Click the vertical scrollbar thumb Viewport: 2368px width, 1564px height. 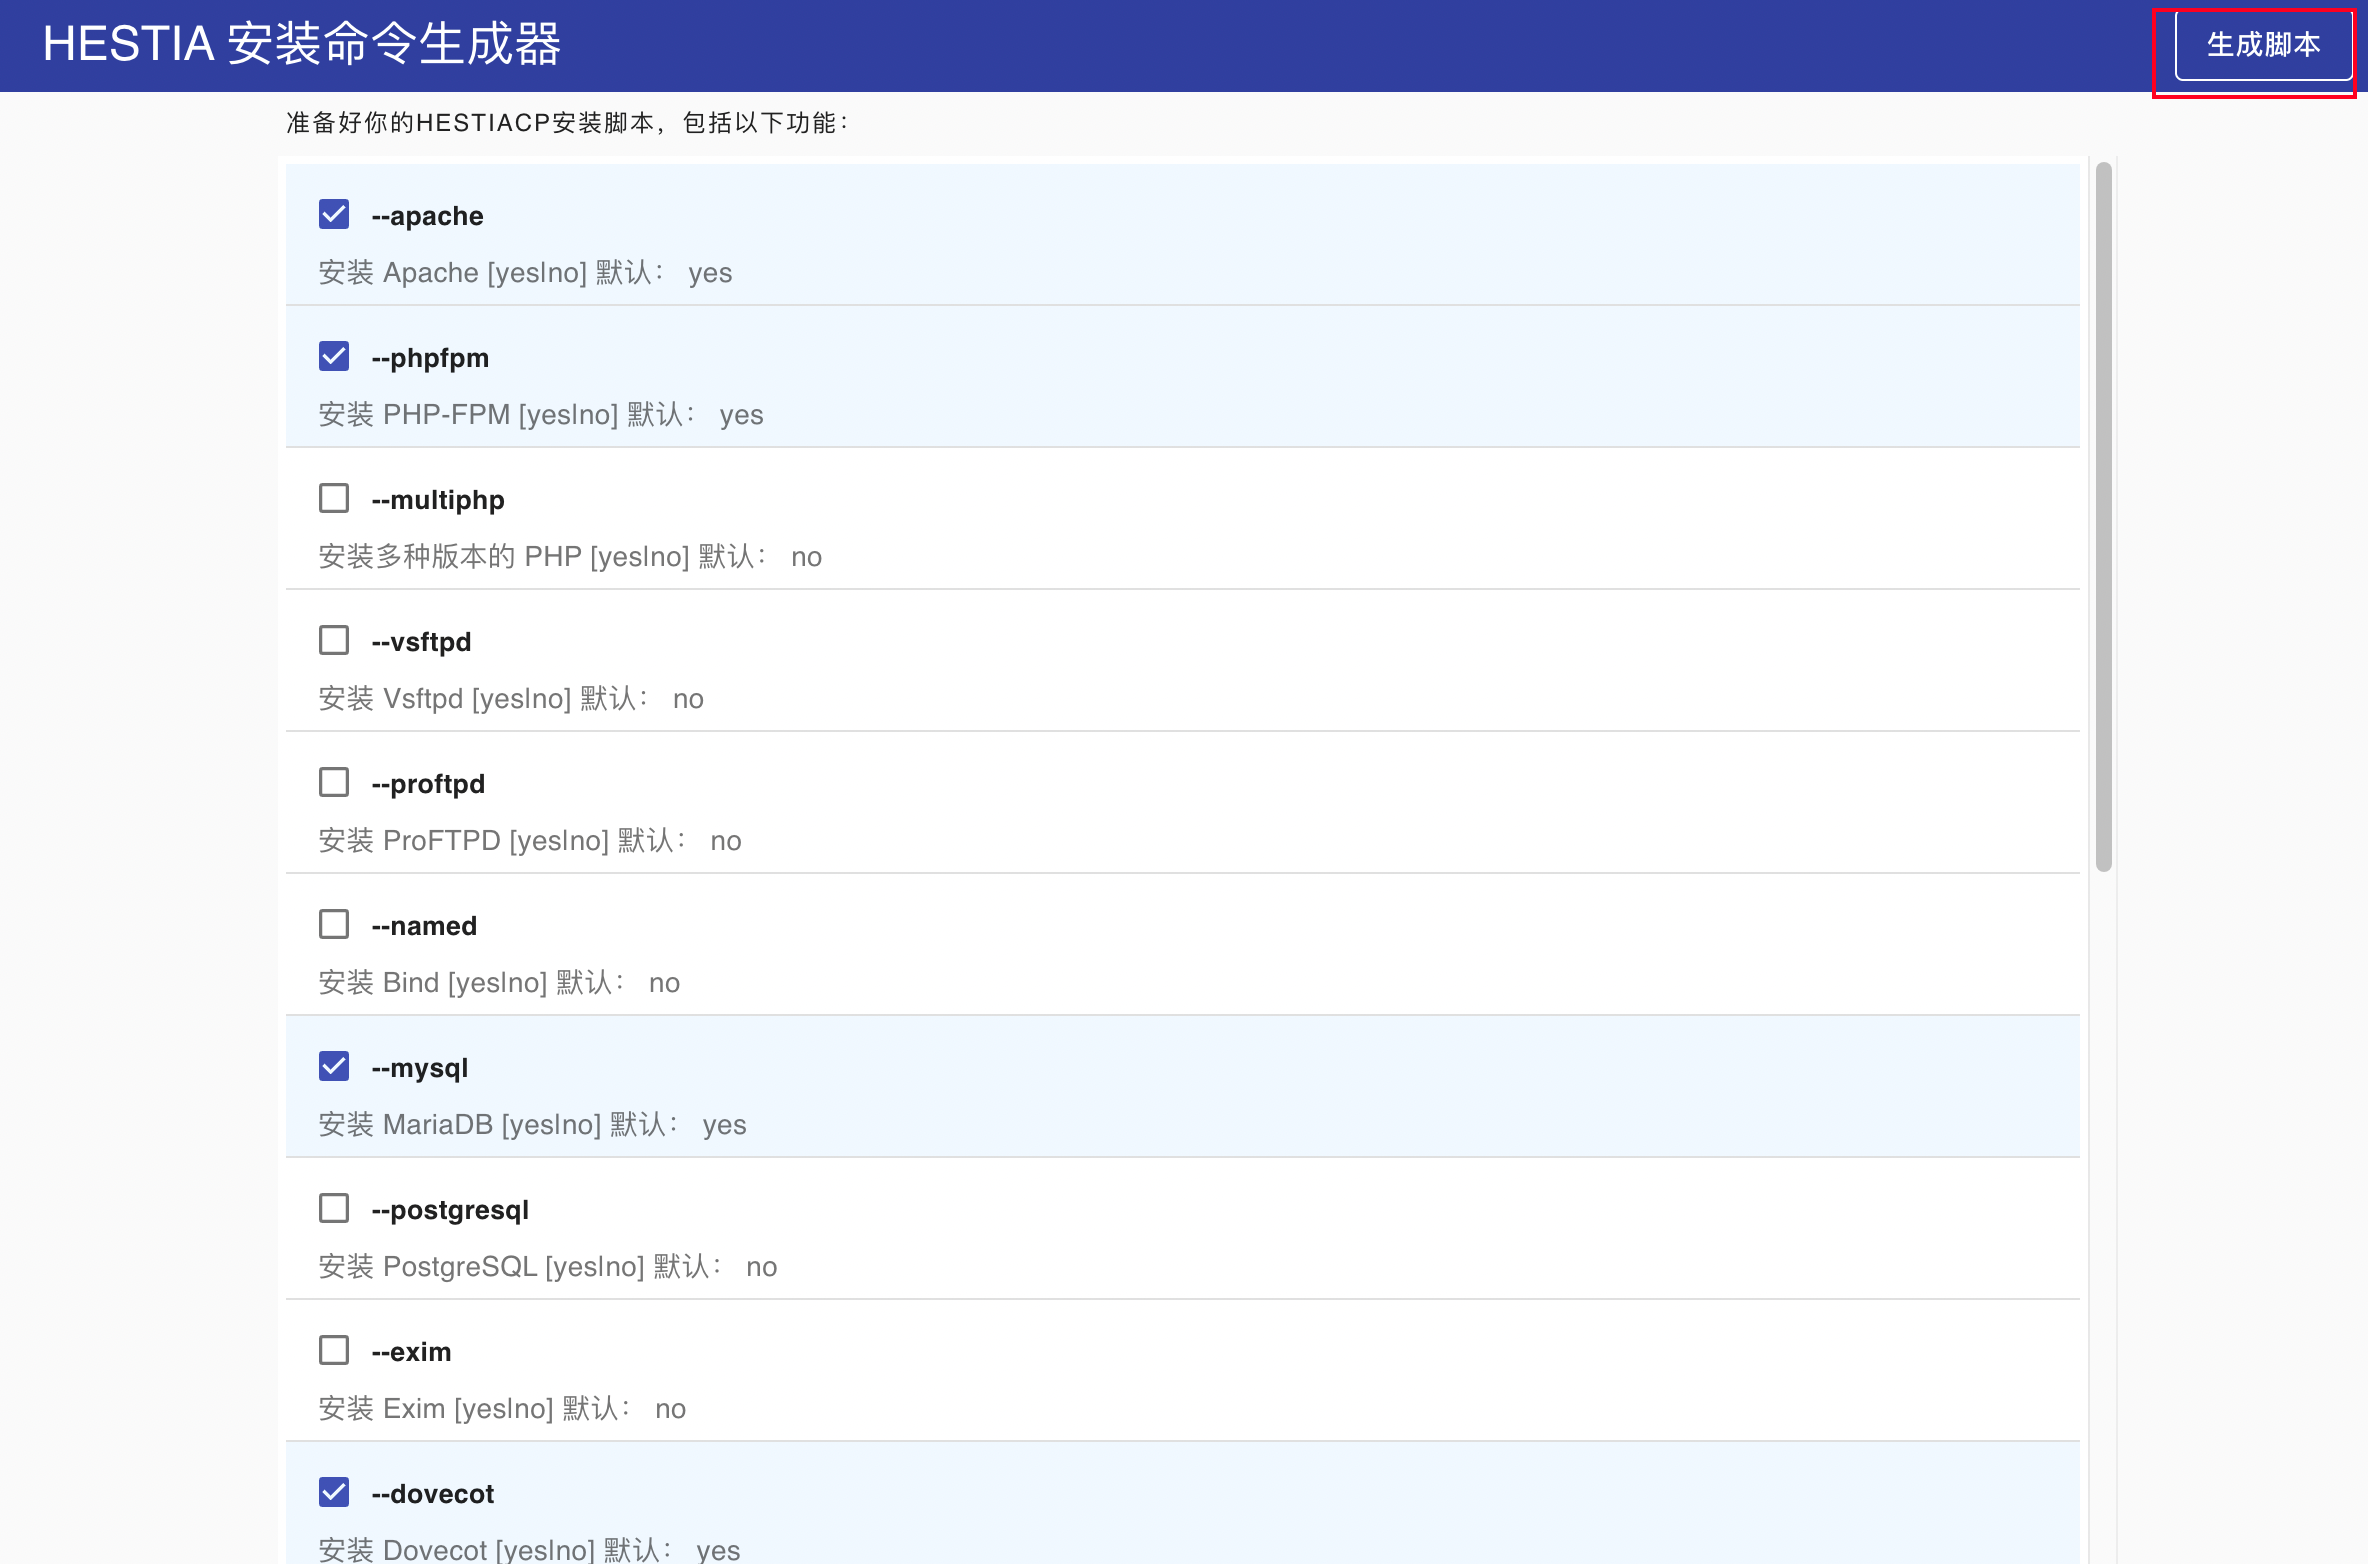pyautogui.click(x=2104, y=515)
